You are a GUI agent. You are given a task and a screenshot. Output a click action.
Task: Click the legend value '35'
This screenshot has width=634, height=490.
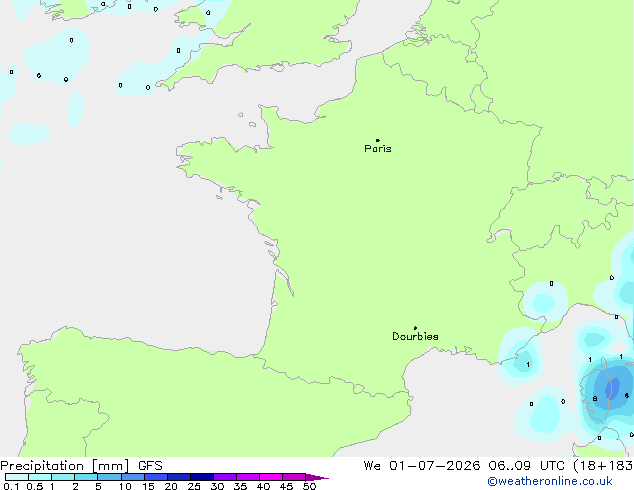[x=240, y=486]
